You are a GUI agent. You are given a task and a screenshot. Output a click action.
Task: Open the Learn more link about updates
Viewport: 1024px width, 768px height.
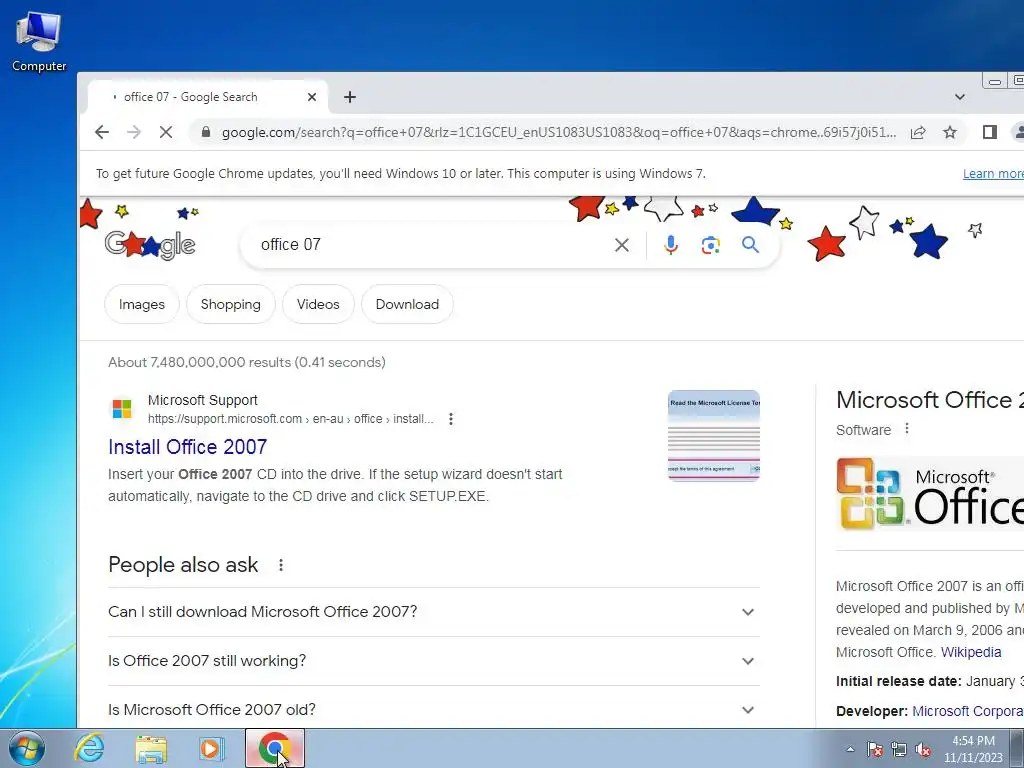(x=993, y=174)
